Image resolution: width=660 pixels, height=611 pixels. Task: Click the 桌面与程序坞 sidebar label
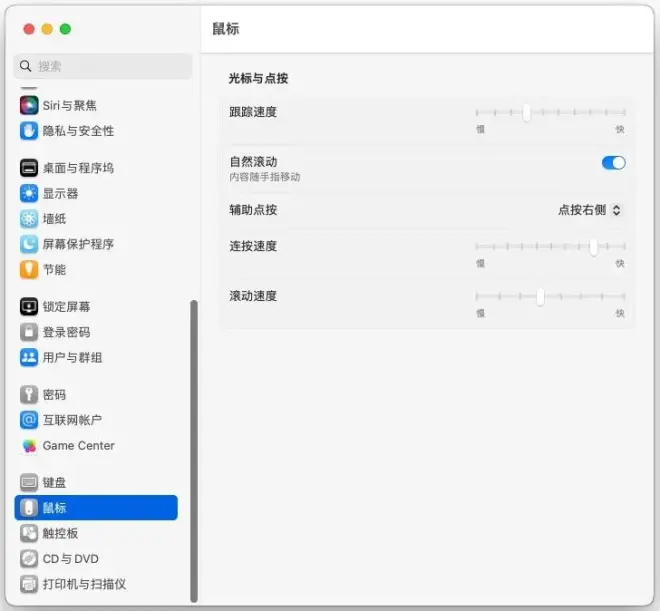coord(78,168)
